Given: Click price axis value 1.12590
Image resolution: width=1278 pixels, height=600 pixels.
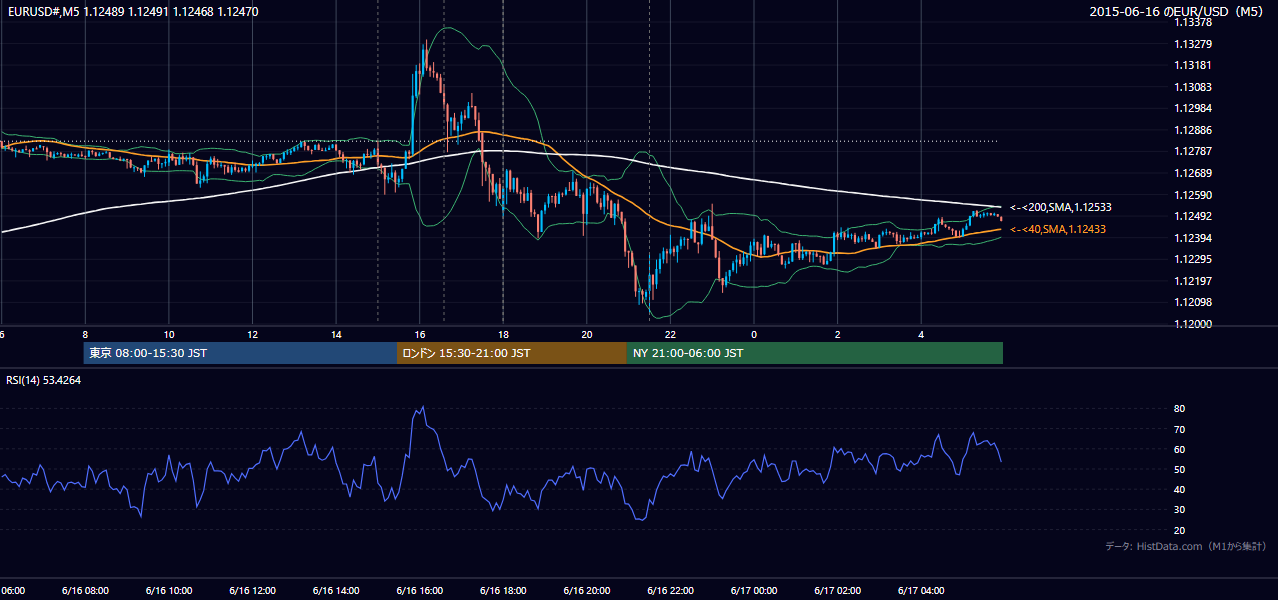Looking at the screenshot, I should [x=1193, y=195].
